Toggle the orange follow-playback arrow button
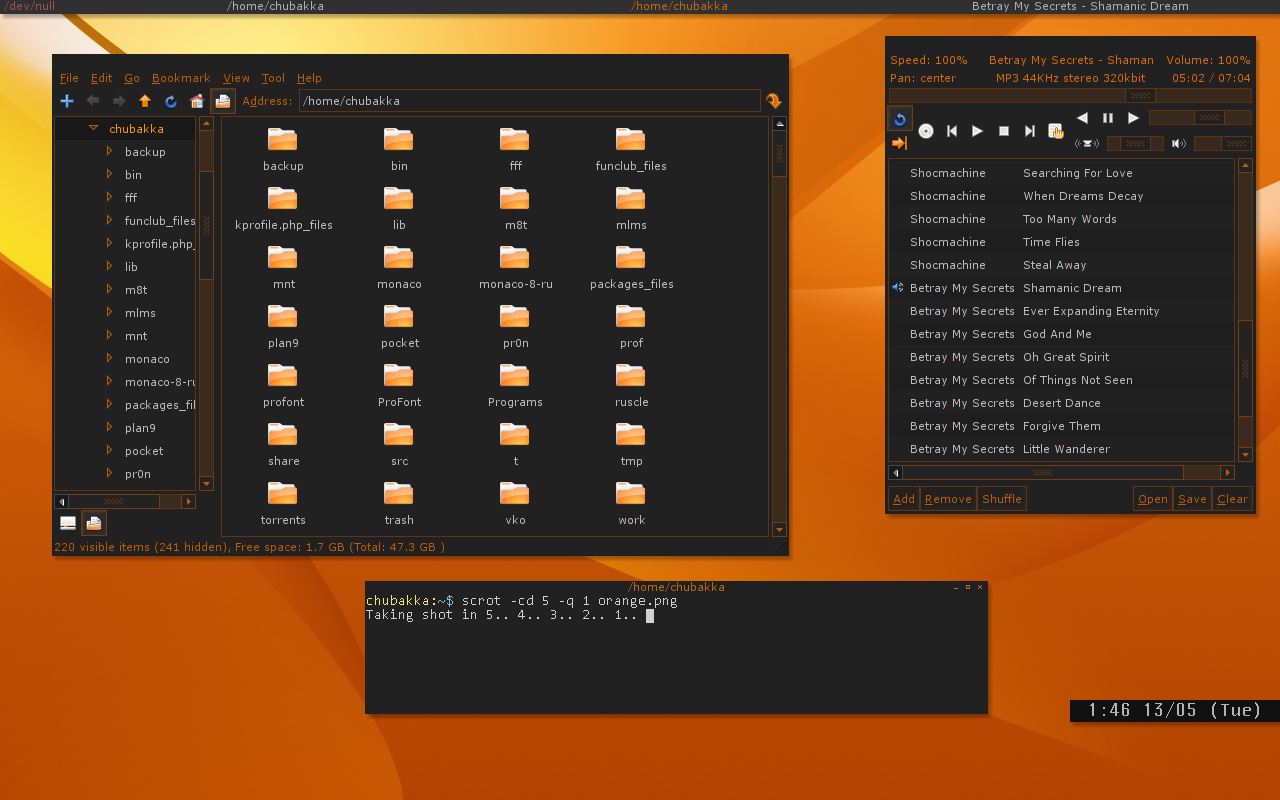Screen dimensions: 1280x800 click(899, 144)
